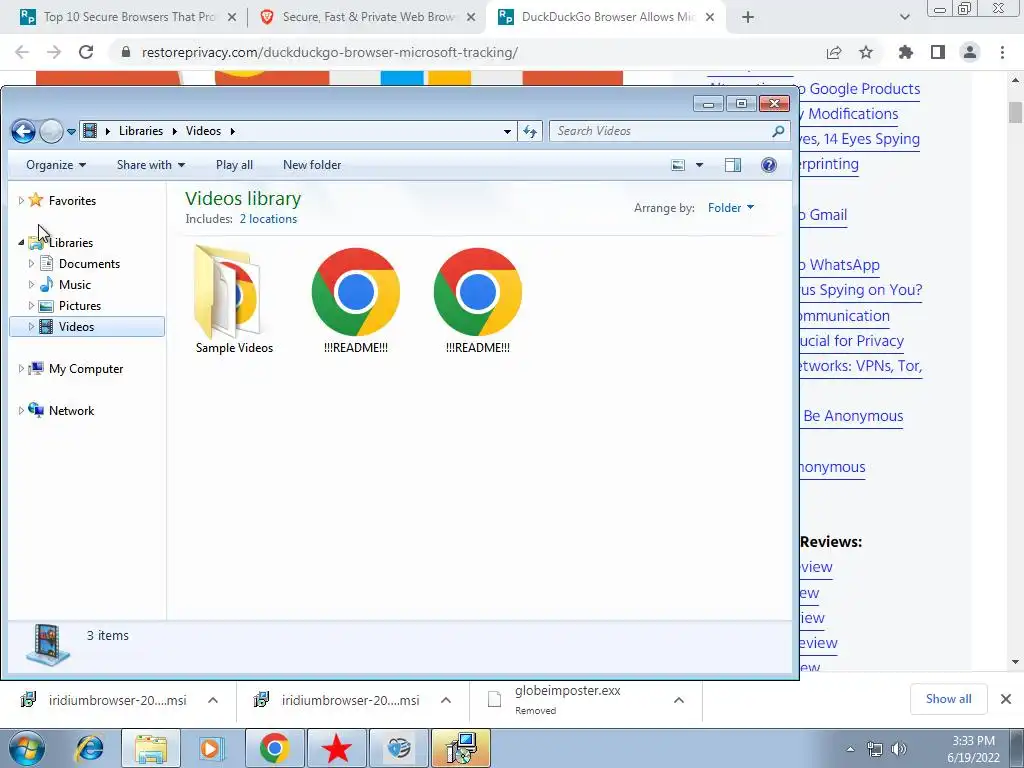Expand the Pictures library node
The height and width of the screenshot is (768, 1024).
click(31, 306)
